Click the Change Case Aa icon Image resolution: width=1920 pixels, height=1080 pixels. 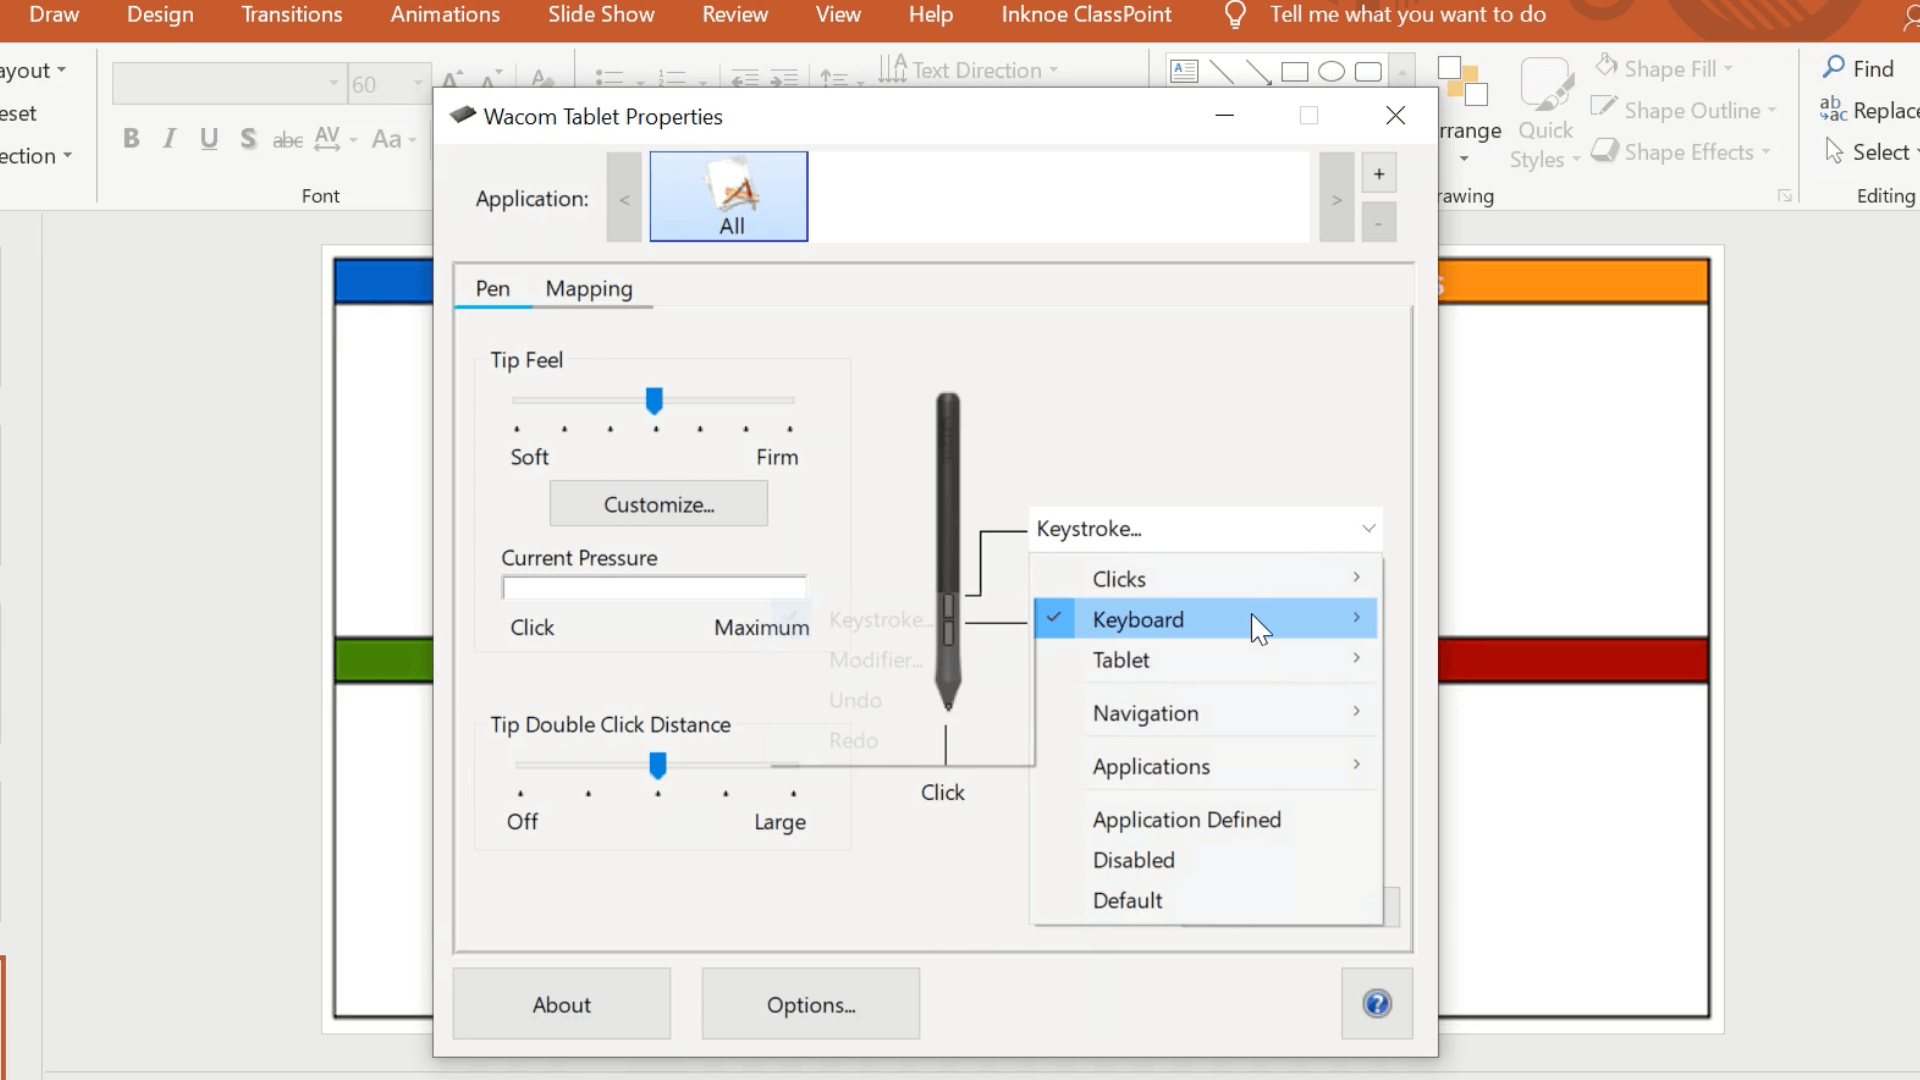click(x=387, y=138)
